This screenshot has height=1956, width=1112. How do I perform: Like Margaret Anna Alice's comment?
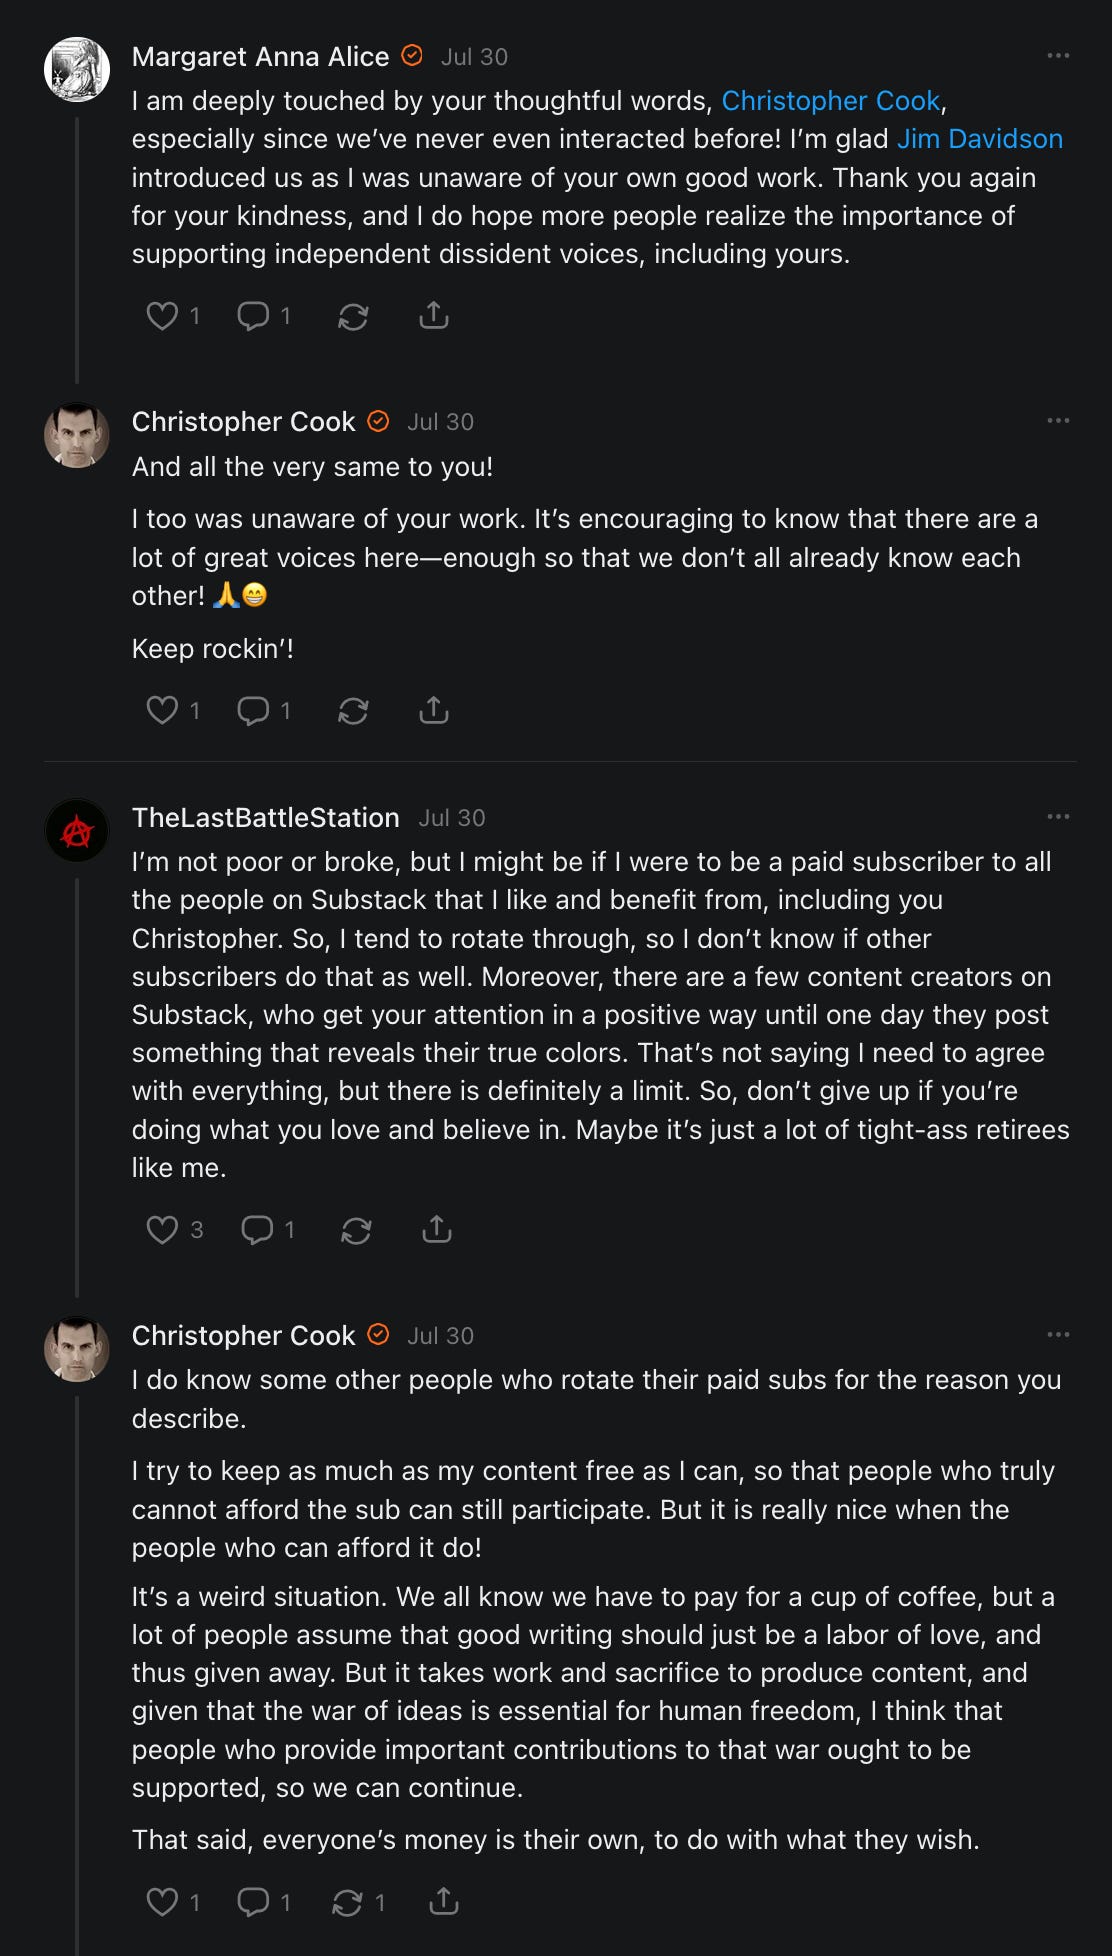click(162, 316)
